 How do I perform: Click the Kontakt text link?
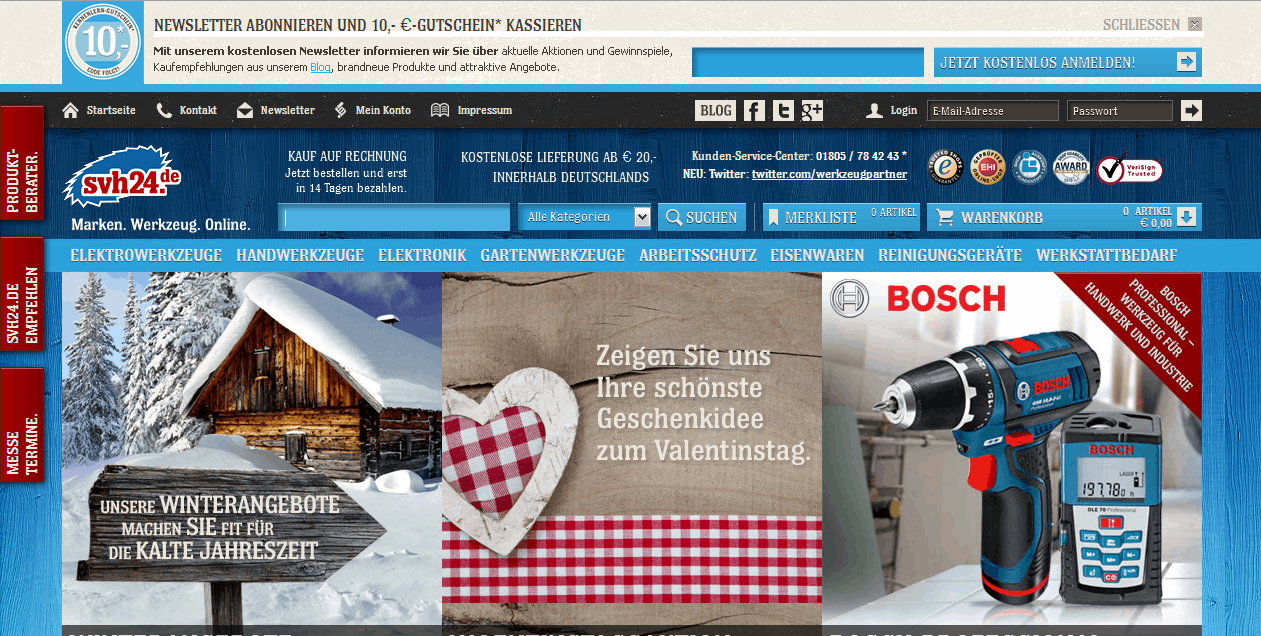tap(198, 110)
